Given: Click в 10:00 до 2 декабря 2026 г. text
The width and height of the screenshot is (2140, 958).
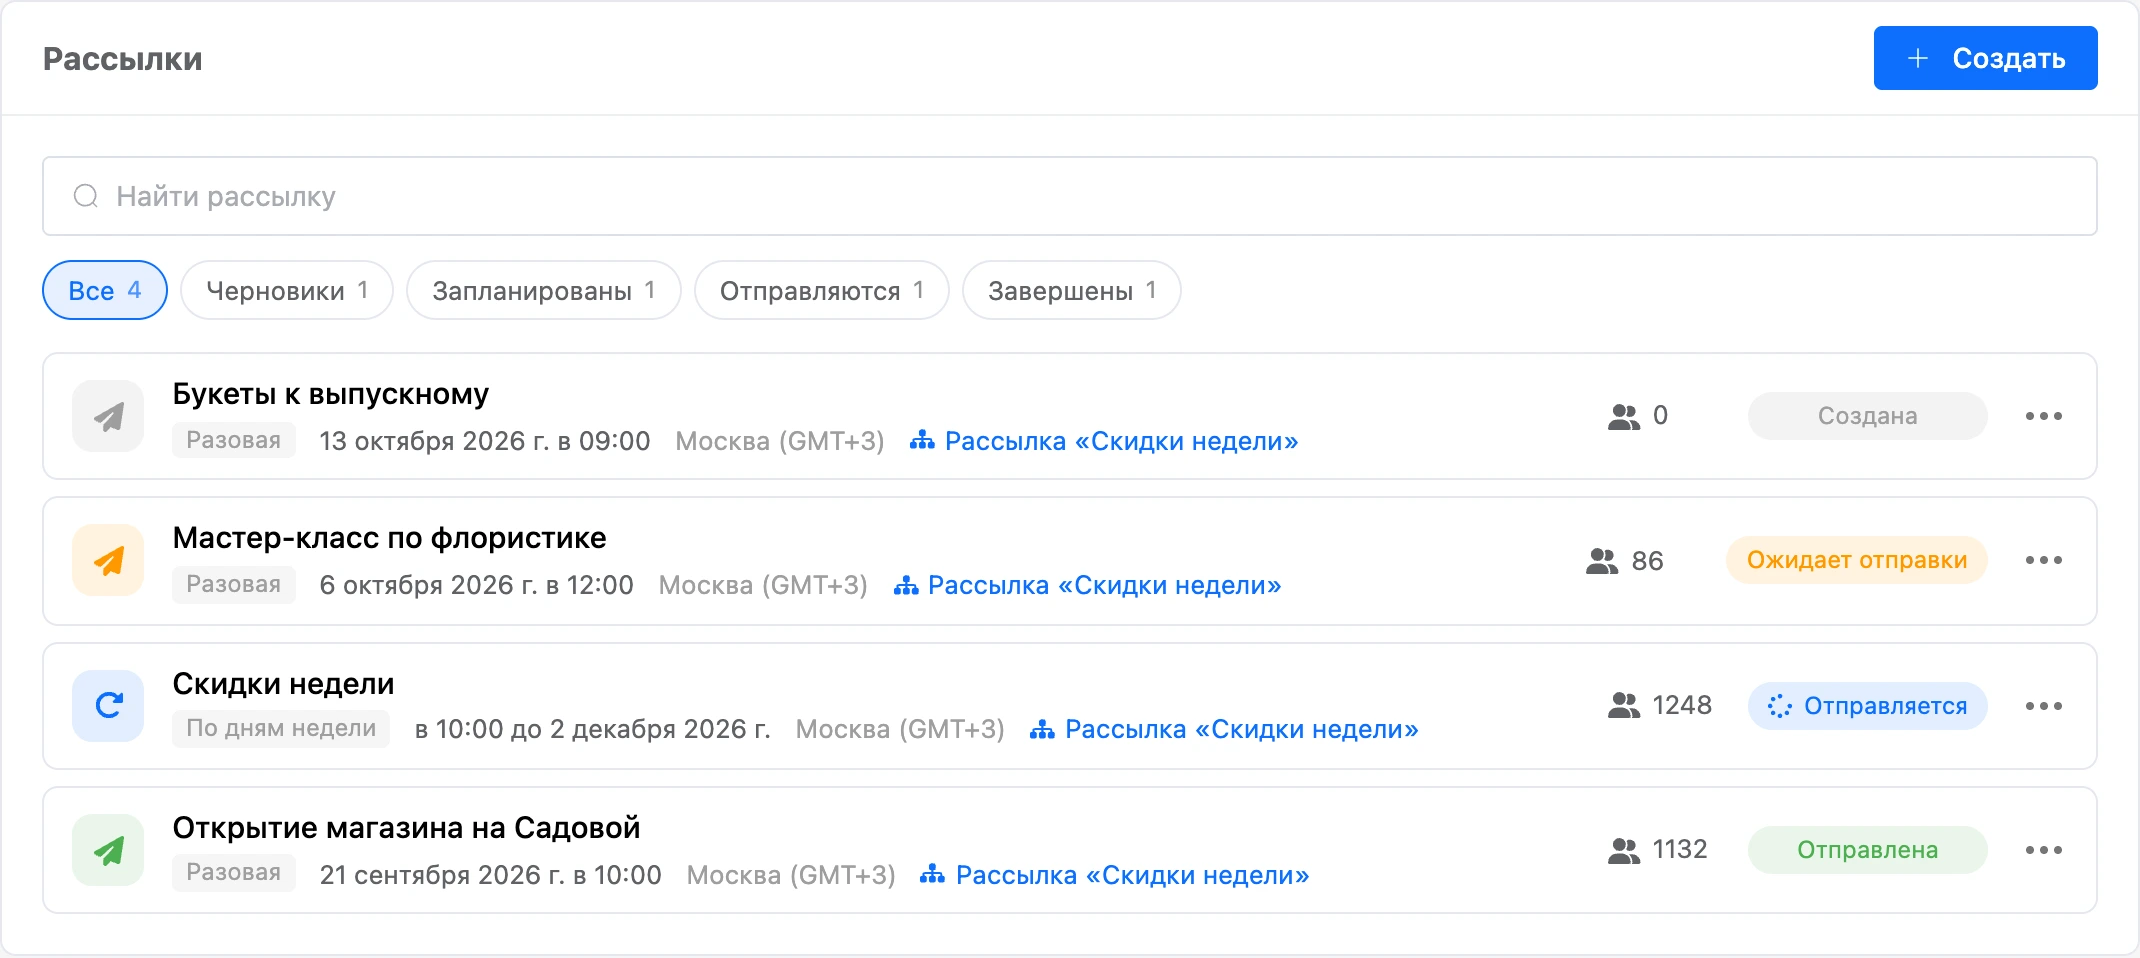Looking at the screenshot, I should point(593,729).
